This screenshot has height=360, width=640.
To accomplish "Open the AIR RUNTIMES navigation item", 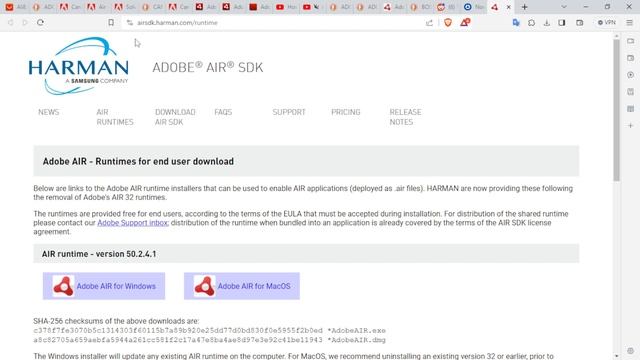I will 115,117.
